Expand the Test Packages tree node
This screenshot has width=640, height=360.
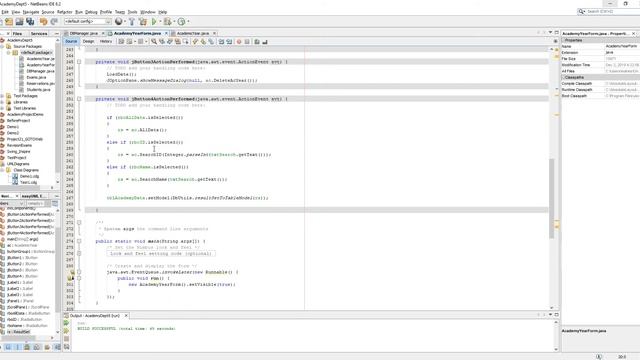pyautogui.click(x=2, y=96)
